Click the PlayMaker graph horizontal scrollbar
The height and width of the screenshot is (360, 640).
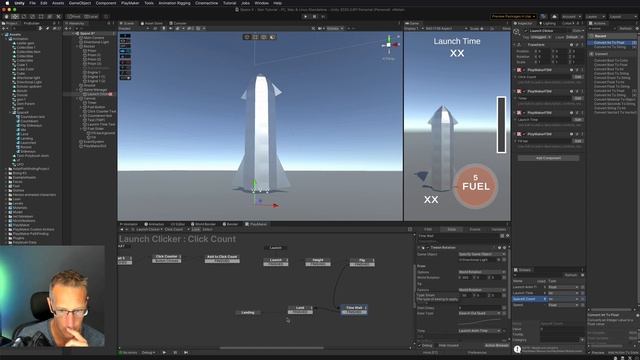271,348
